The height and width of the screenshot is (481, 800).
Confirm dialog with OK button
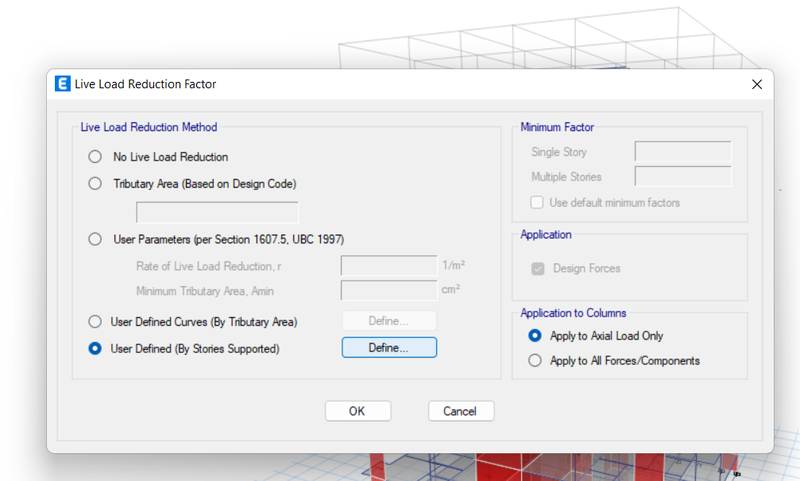pyautogui.click(x=358, y=411)
